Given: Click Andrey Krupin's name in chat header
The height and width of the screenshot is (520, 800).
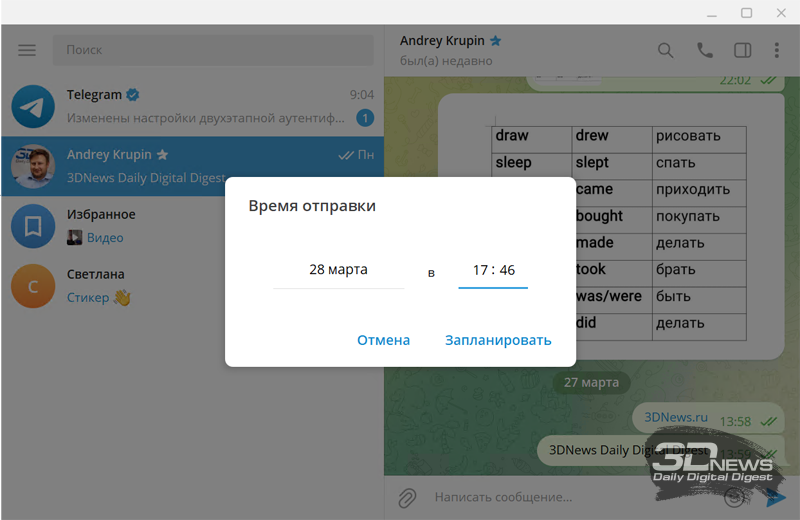Looking at the screenshot, I should tap(442, 41).
